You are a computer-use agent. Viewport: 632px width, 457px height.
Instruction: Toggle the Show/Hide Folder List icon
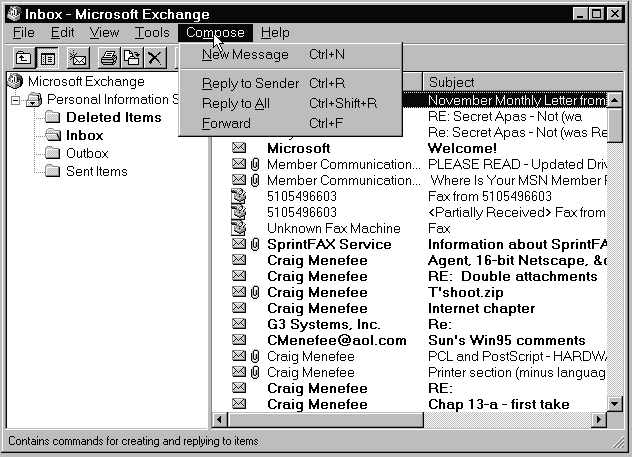[x=46, y=58]
